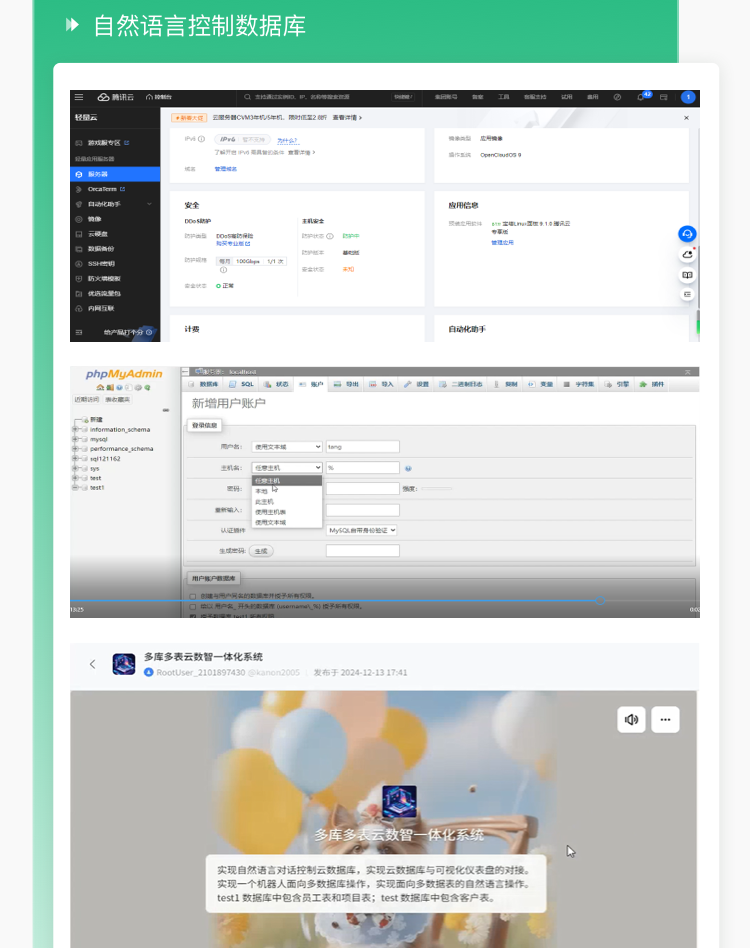Open the Tencent Cloud hamburger menu
750x948 pixels.
pos(79,97)
